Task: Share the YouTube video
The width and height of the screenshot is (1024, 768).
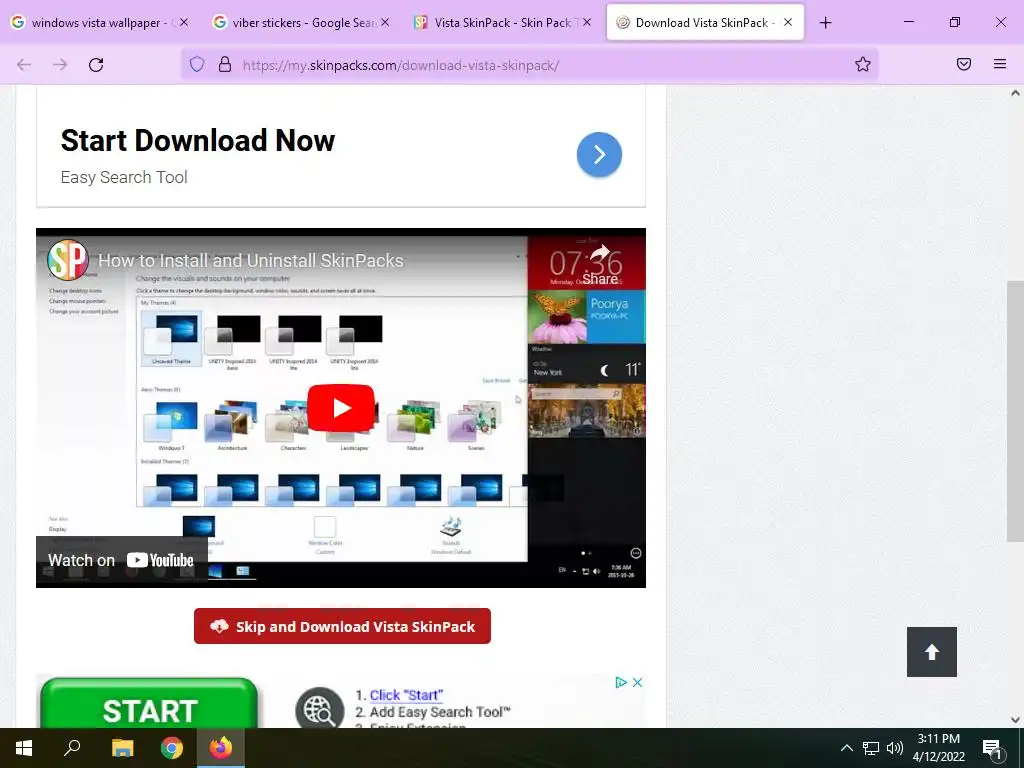Action: [x=600, y=266]
